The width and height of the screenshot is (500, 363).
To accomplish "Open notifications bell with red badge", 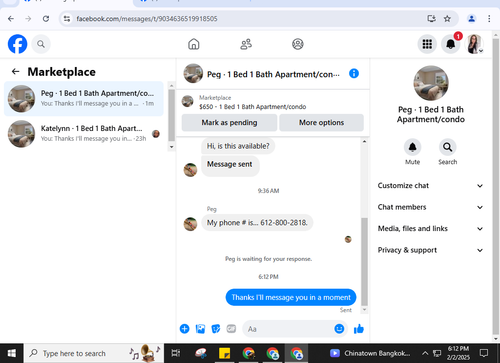I will click(451, 44).
